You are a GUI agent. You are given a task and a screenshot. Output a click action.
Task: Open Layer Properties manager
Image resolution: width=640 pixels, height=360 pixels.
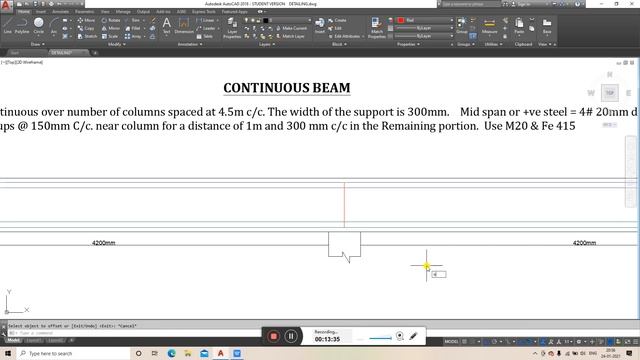(232, 28)
